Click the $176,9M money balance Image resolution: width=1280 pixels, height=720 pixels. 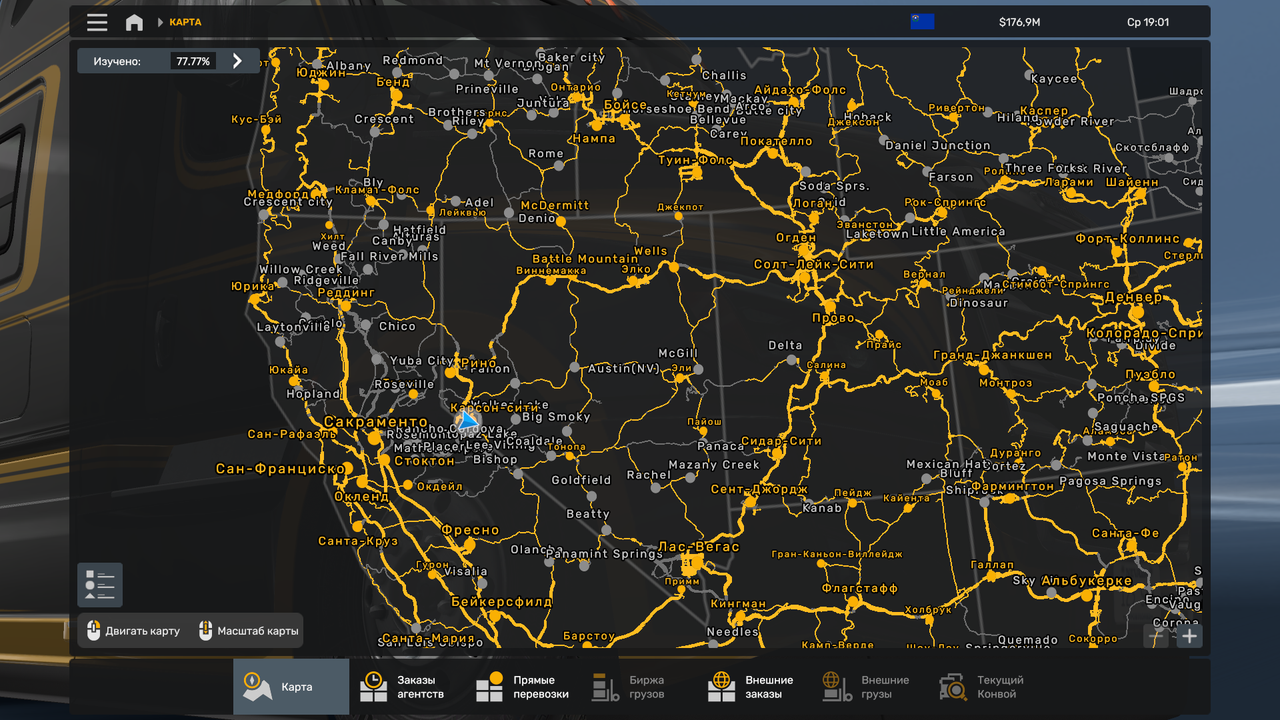click(x=1019, y=22)
